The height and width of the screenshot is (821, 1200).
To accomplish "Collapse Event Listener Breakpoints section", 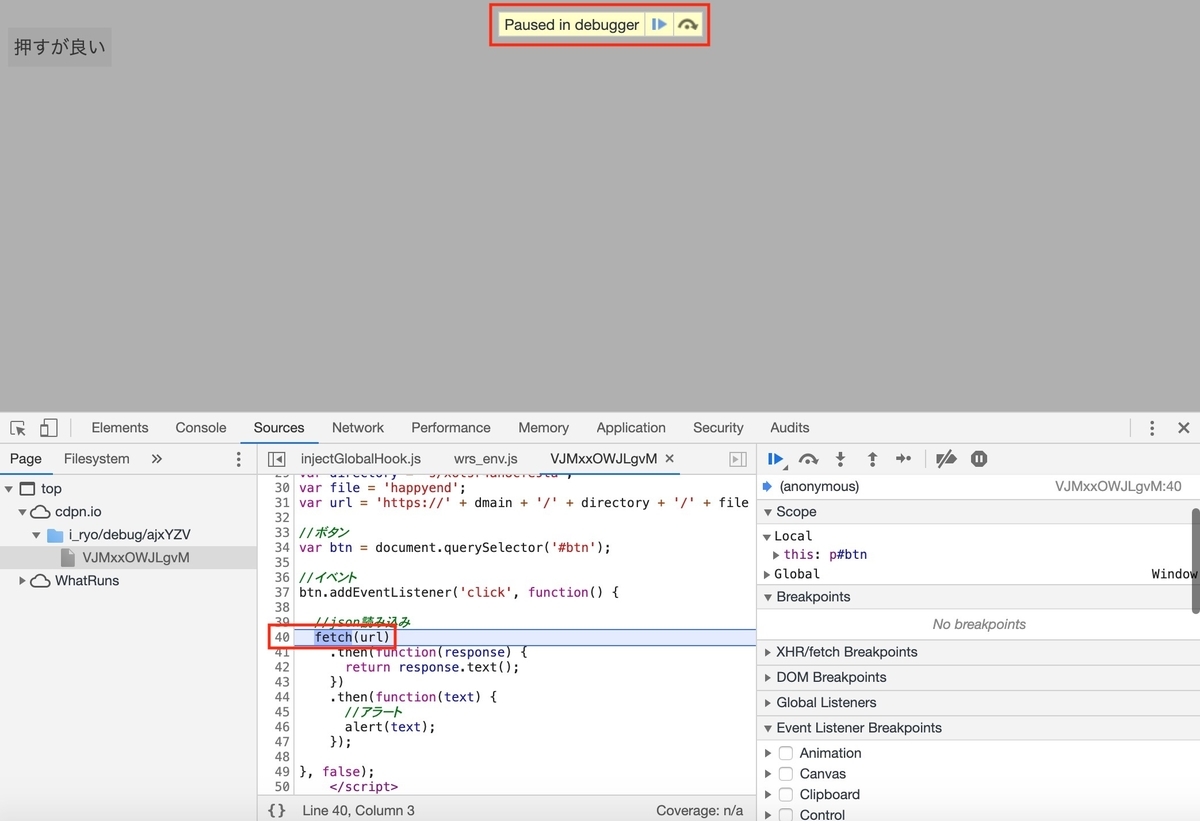I will 768,728.
